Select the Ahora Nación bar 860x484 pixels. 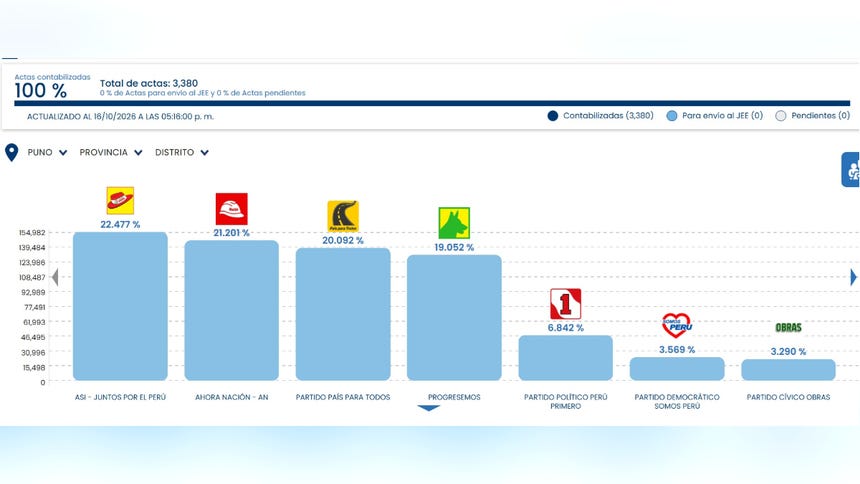pos(231,311)
